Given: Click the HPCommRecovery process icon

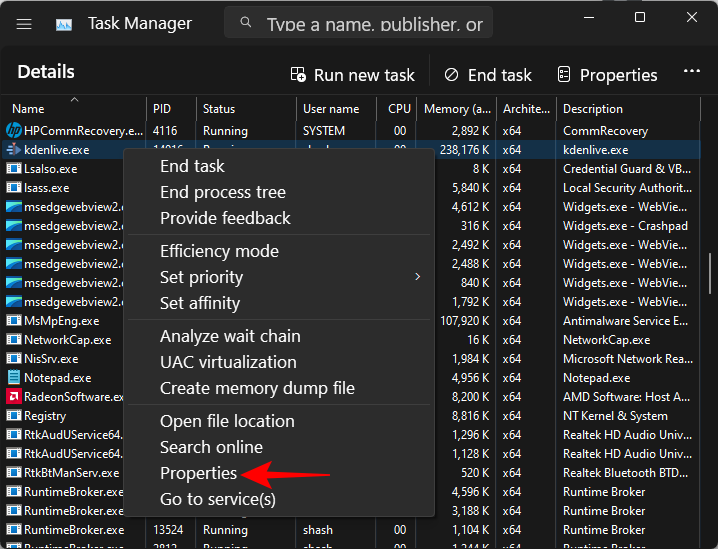Looking at the screenshot, I should [x=14, y=131].
